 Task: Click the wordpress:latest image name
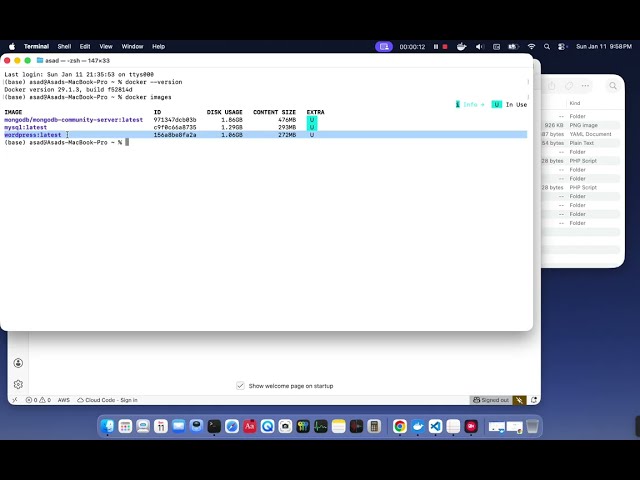[33, 135]
